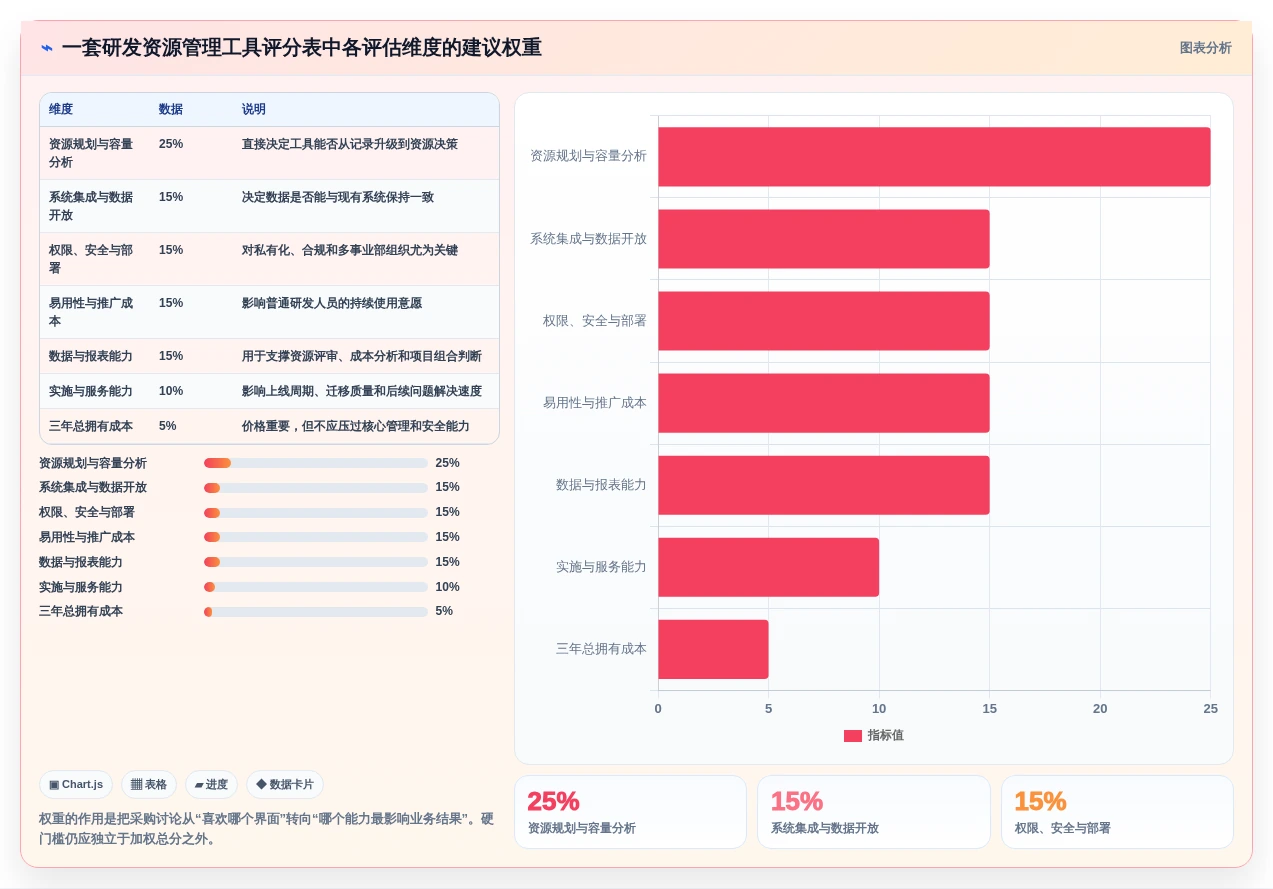Viewport: 1273px width, 889px height.
Task: Click the 5% value in the table
Action: pos(168,426)
